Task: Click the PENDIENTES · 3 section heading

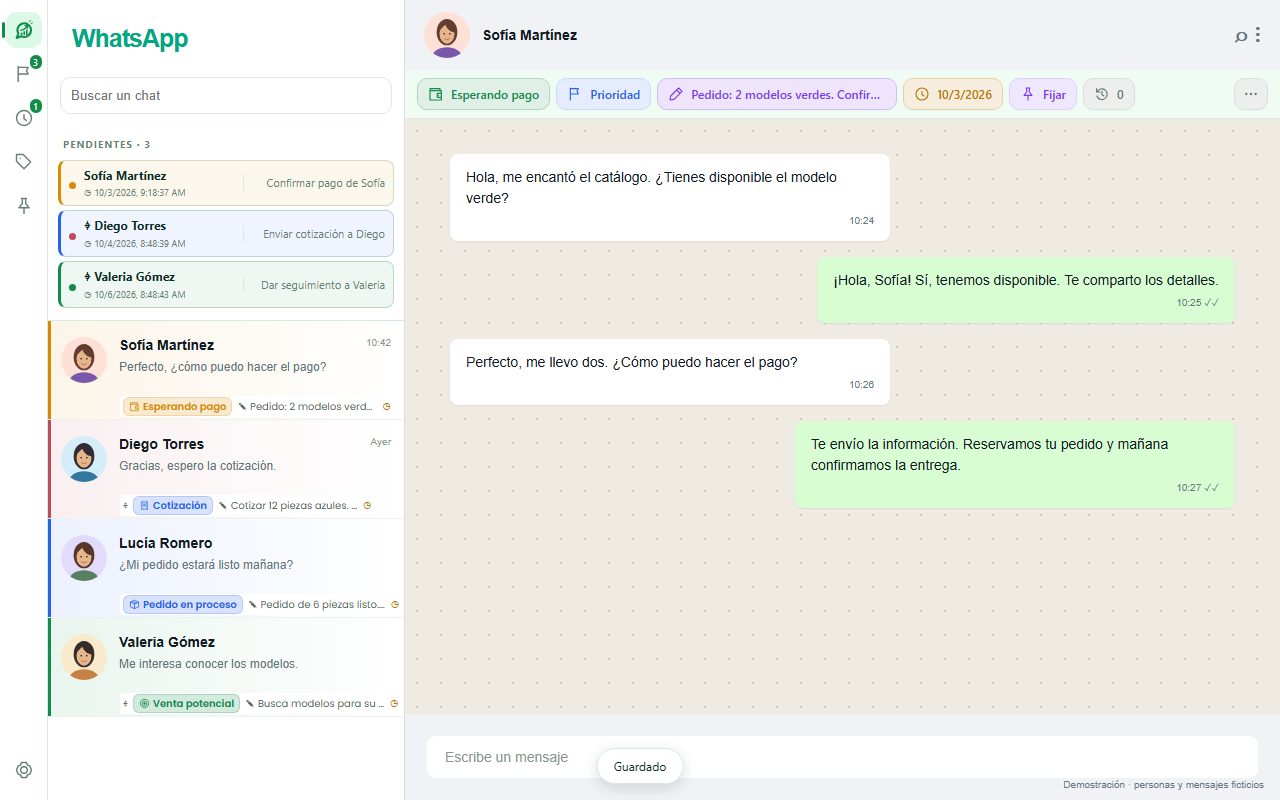Action: point(107,145)
